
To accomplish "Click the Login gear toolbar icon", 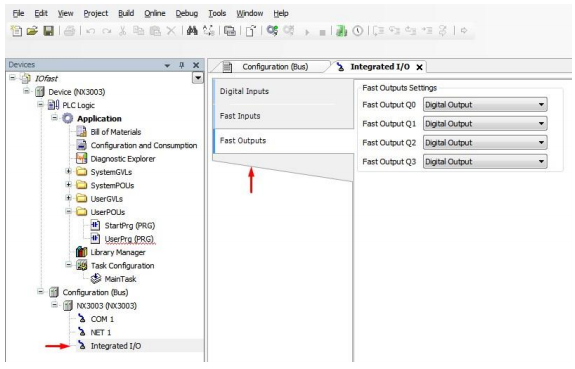I will [272, 30].
